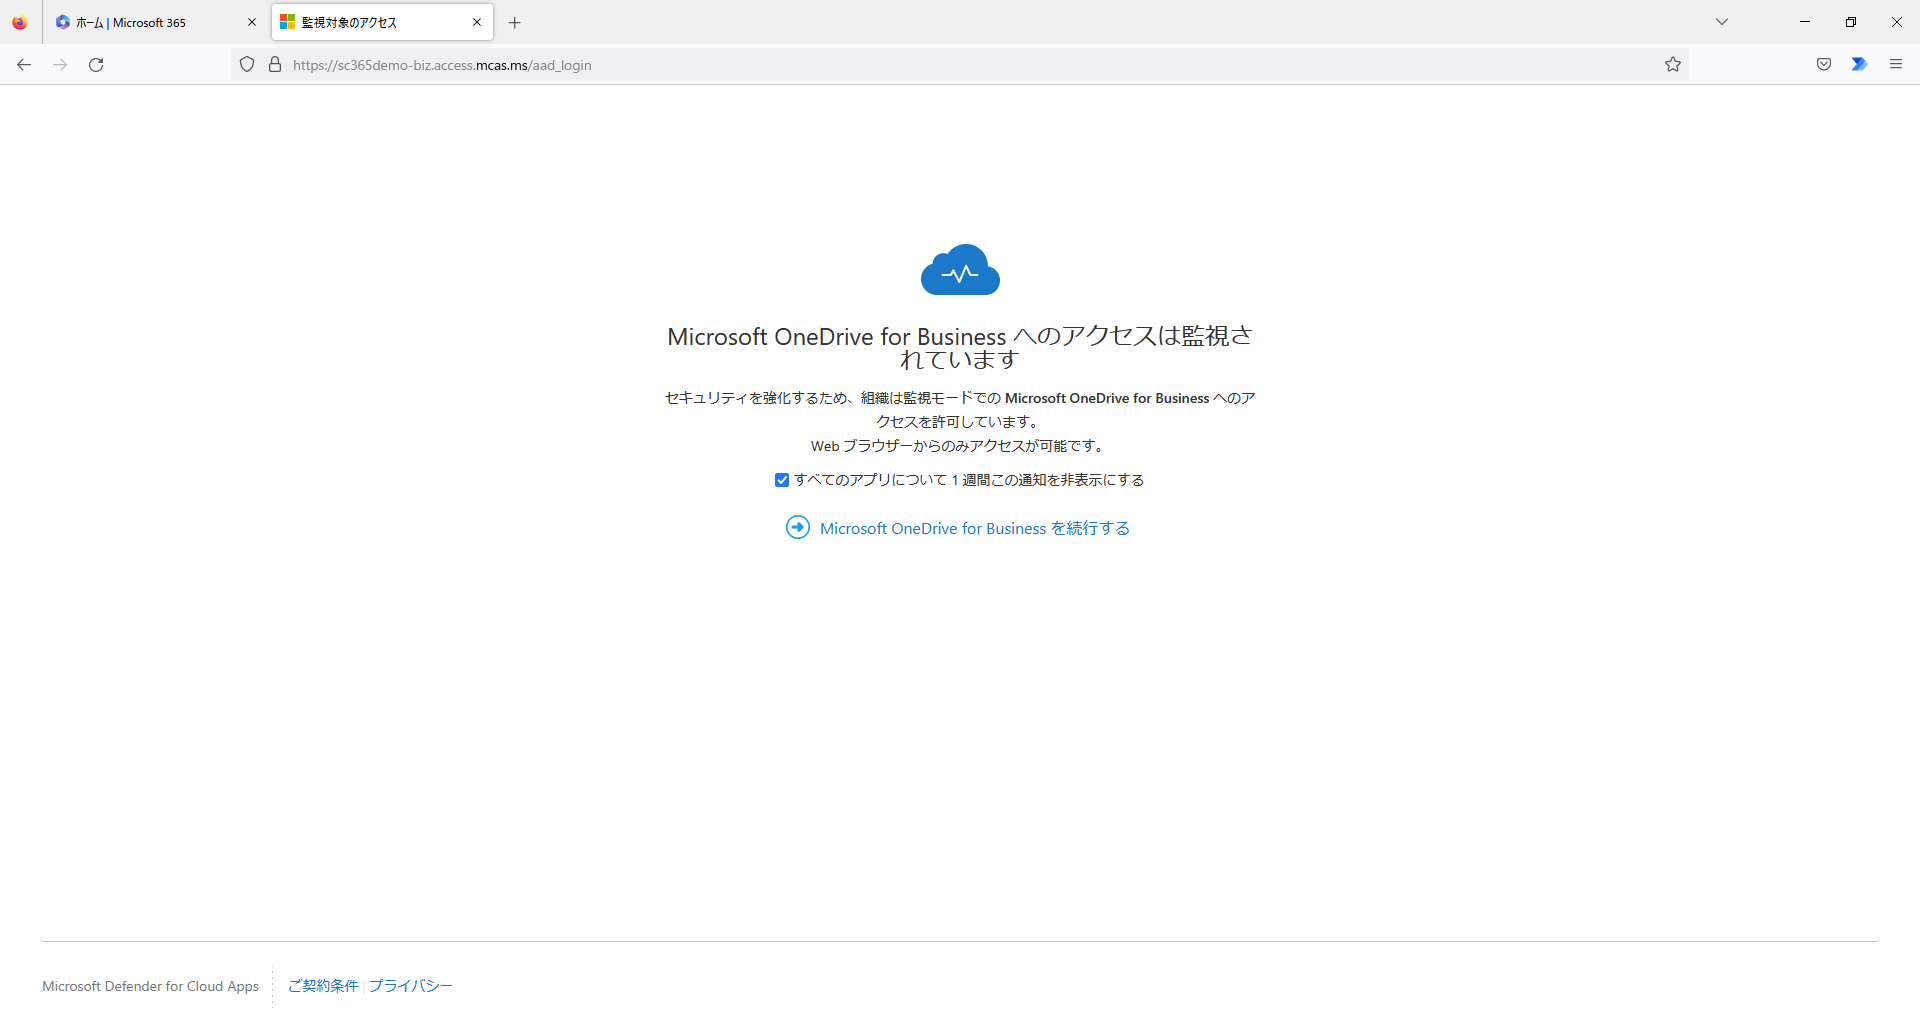1920x1032 pixels.
Task: Click Microsoft Defender for Cloud Apps text
Action: coord(151,986)
